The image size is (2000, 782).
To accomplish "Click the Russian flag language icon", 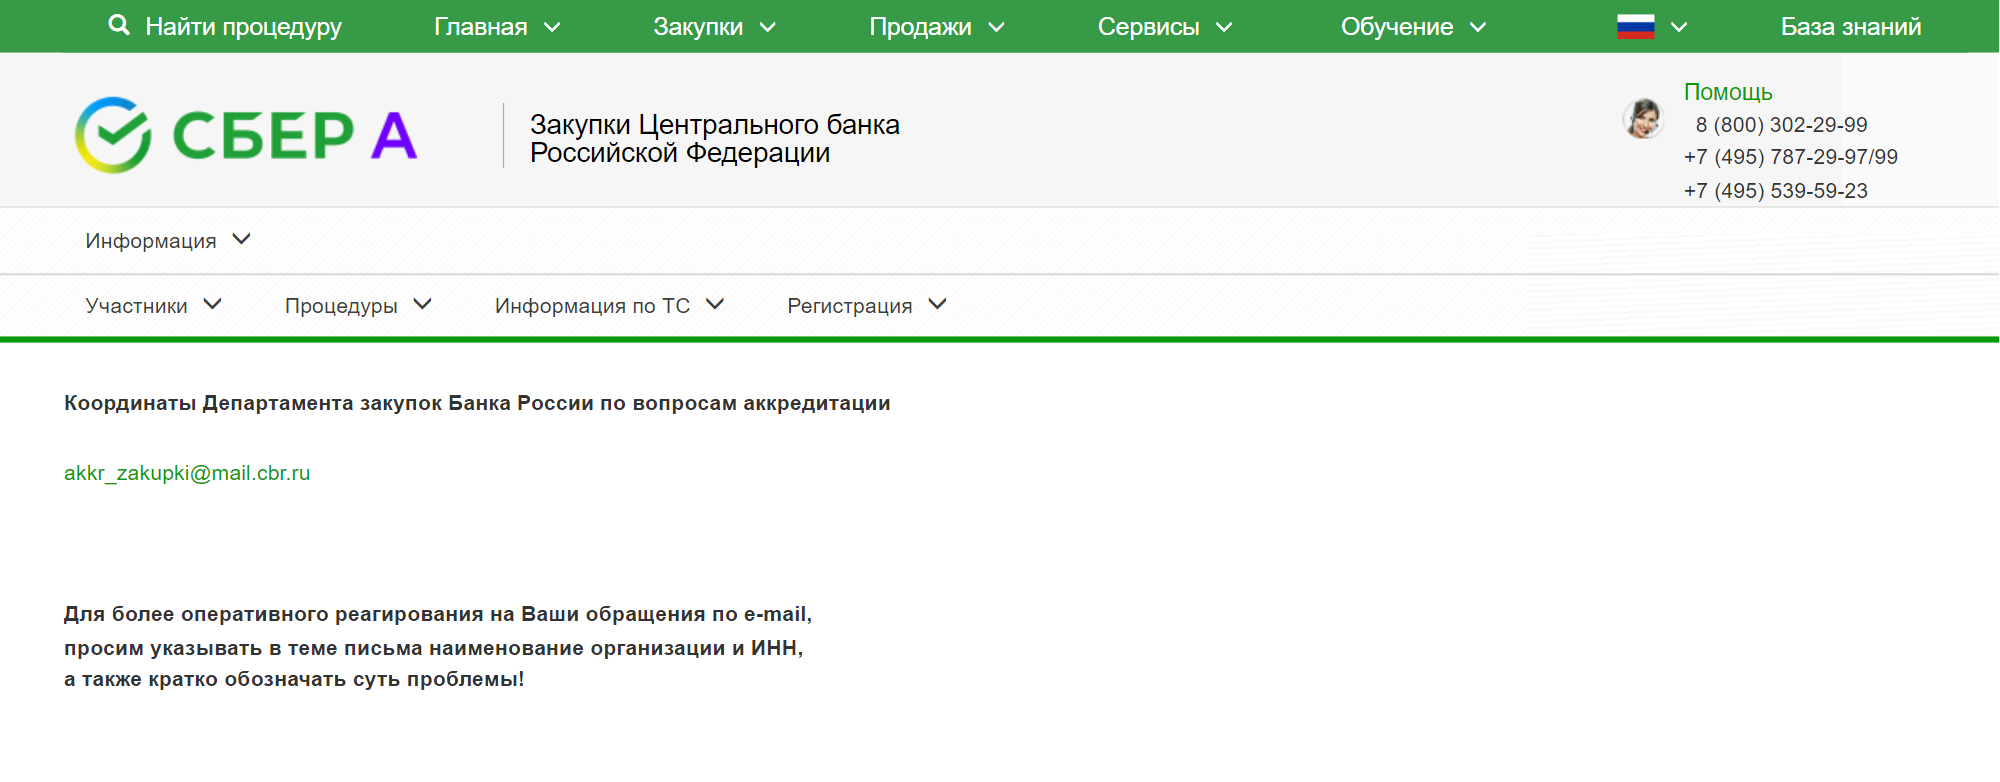I will click(1636, 27).
